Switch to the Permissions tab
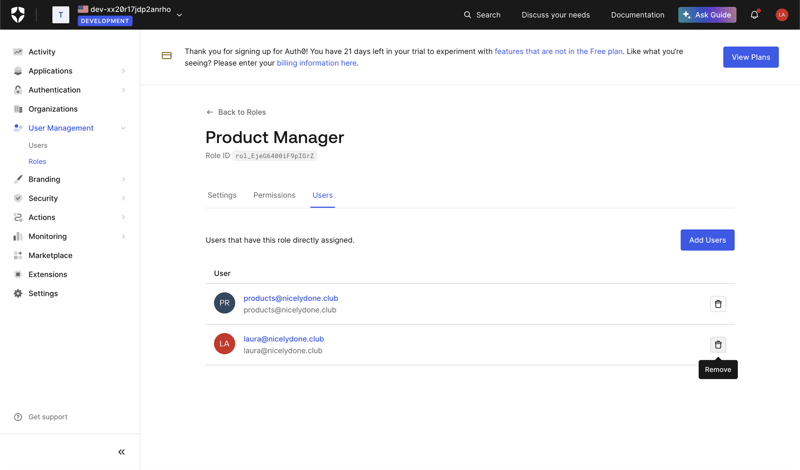Image resolution: width=800 pixels, height=470 pixels. pos(274,195)
